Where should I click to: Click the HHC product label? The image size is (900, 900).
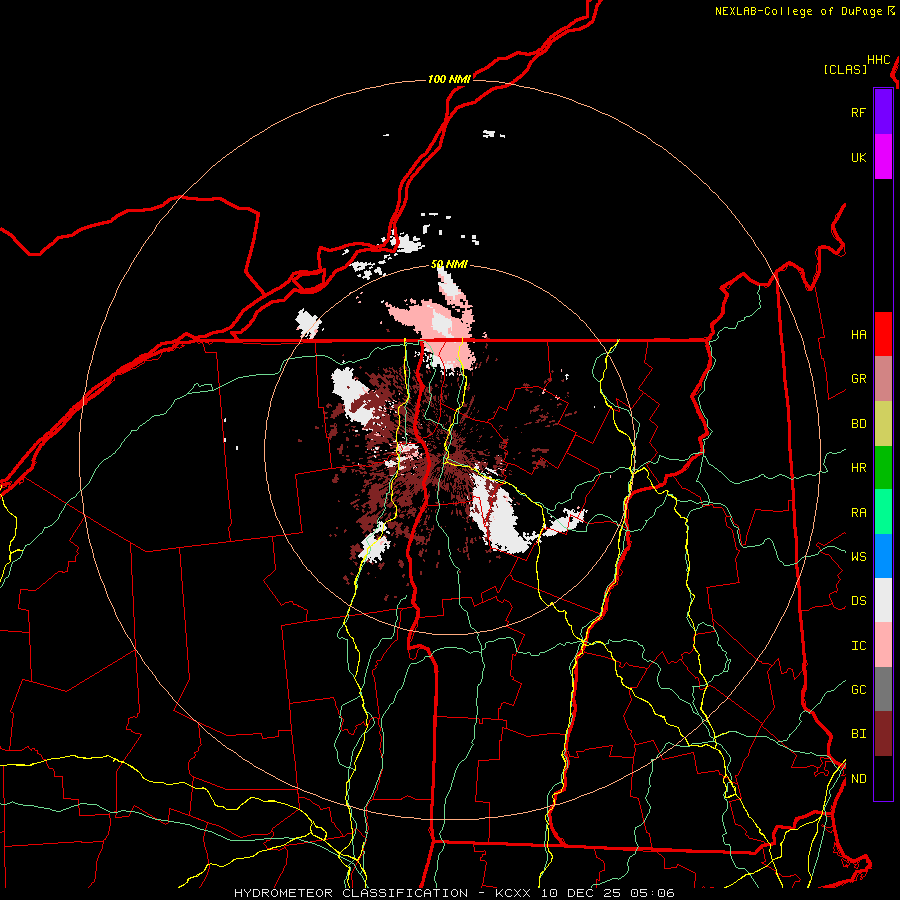tap(879, 60)
